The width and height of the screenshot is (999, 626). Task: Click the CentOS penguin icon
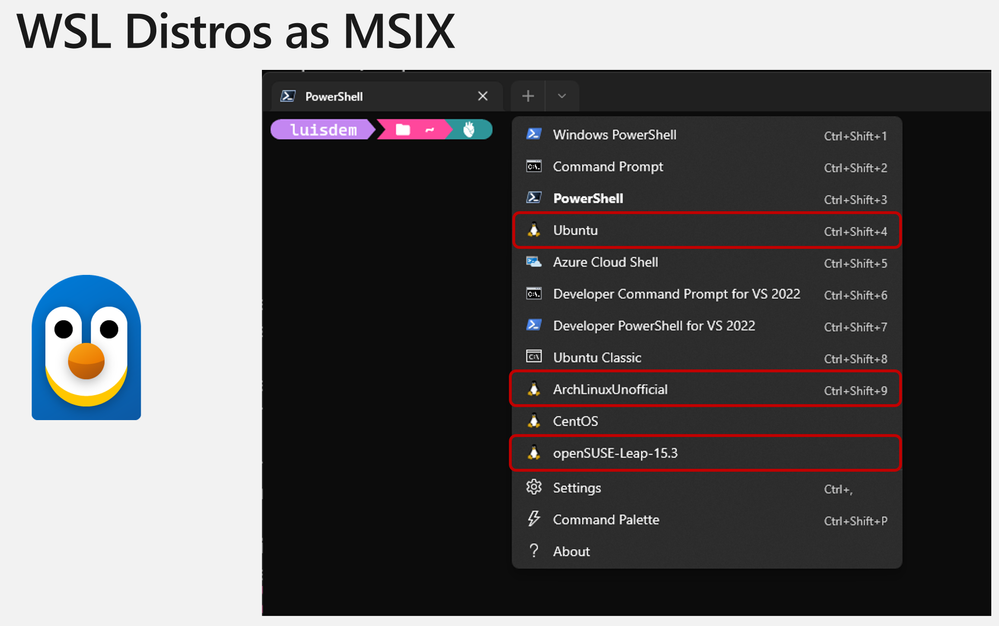pyautogui.click(x=534, y=421)
